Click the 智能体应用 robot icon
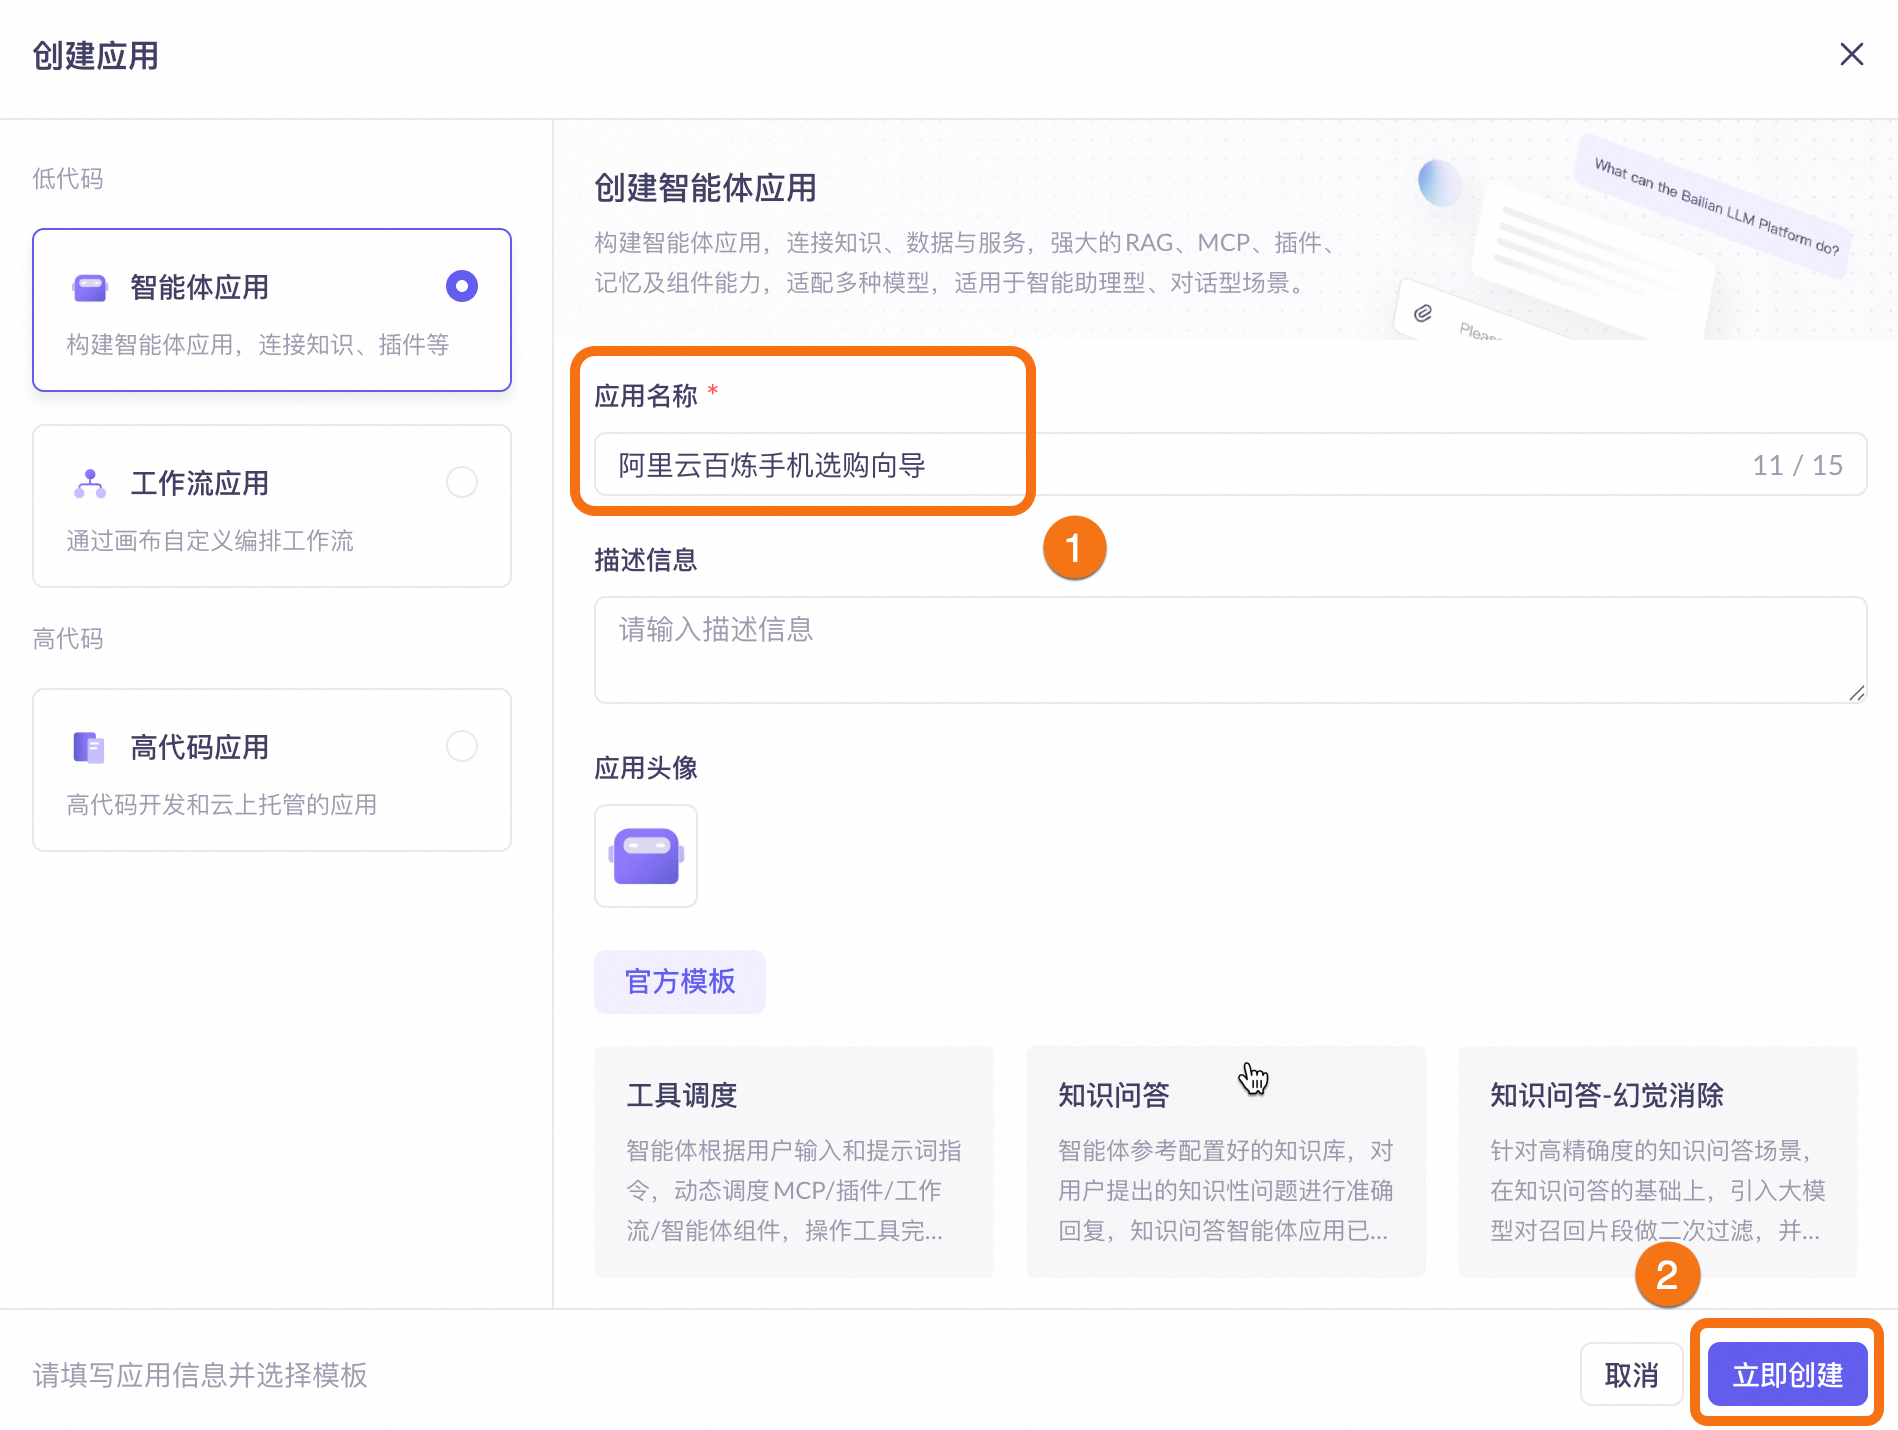This screenshot has height=1430, width=1898. pyautogui.click(x=90, y=288)
